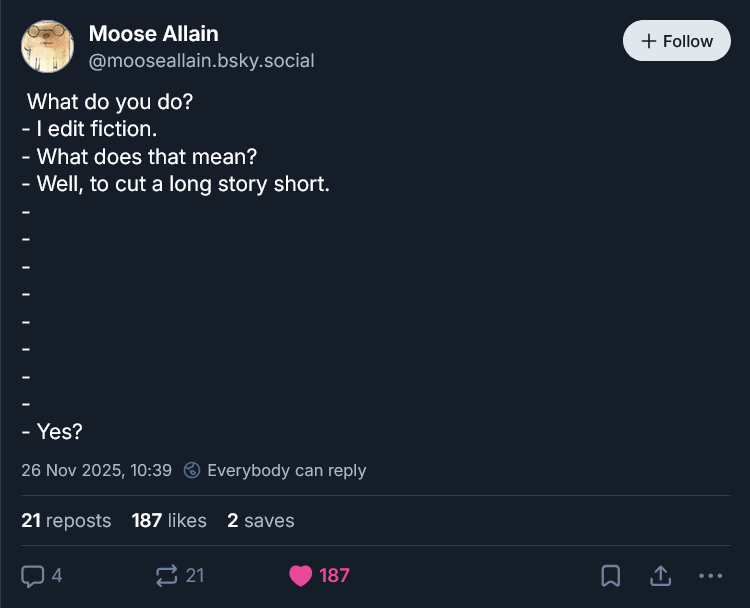
Task: Follow Moose Allain
Action: [677, 41]
